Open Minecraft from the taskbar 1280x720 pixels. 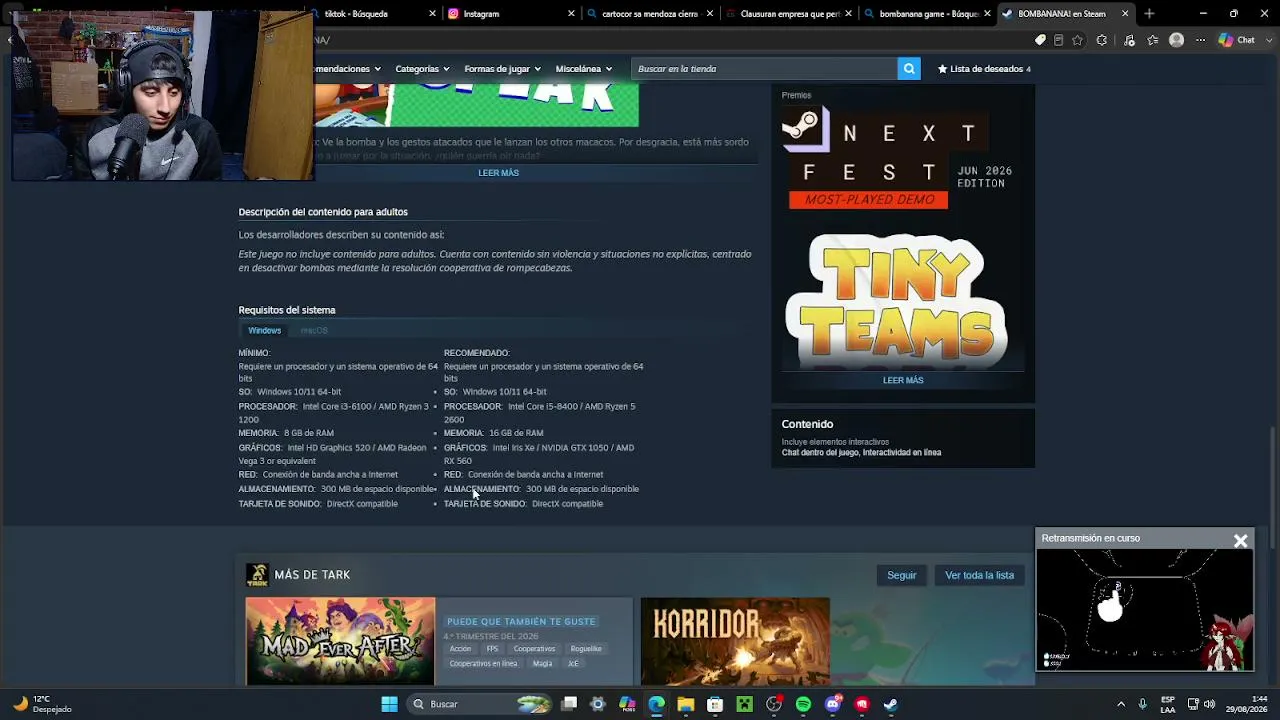744,704
